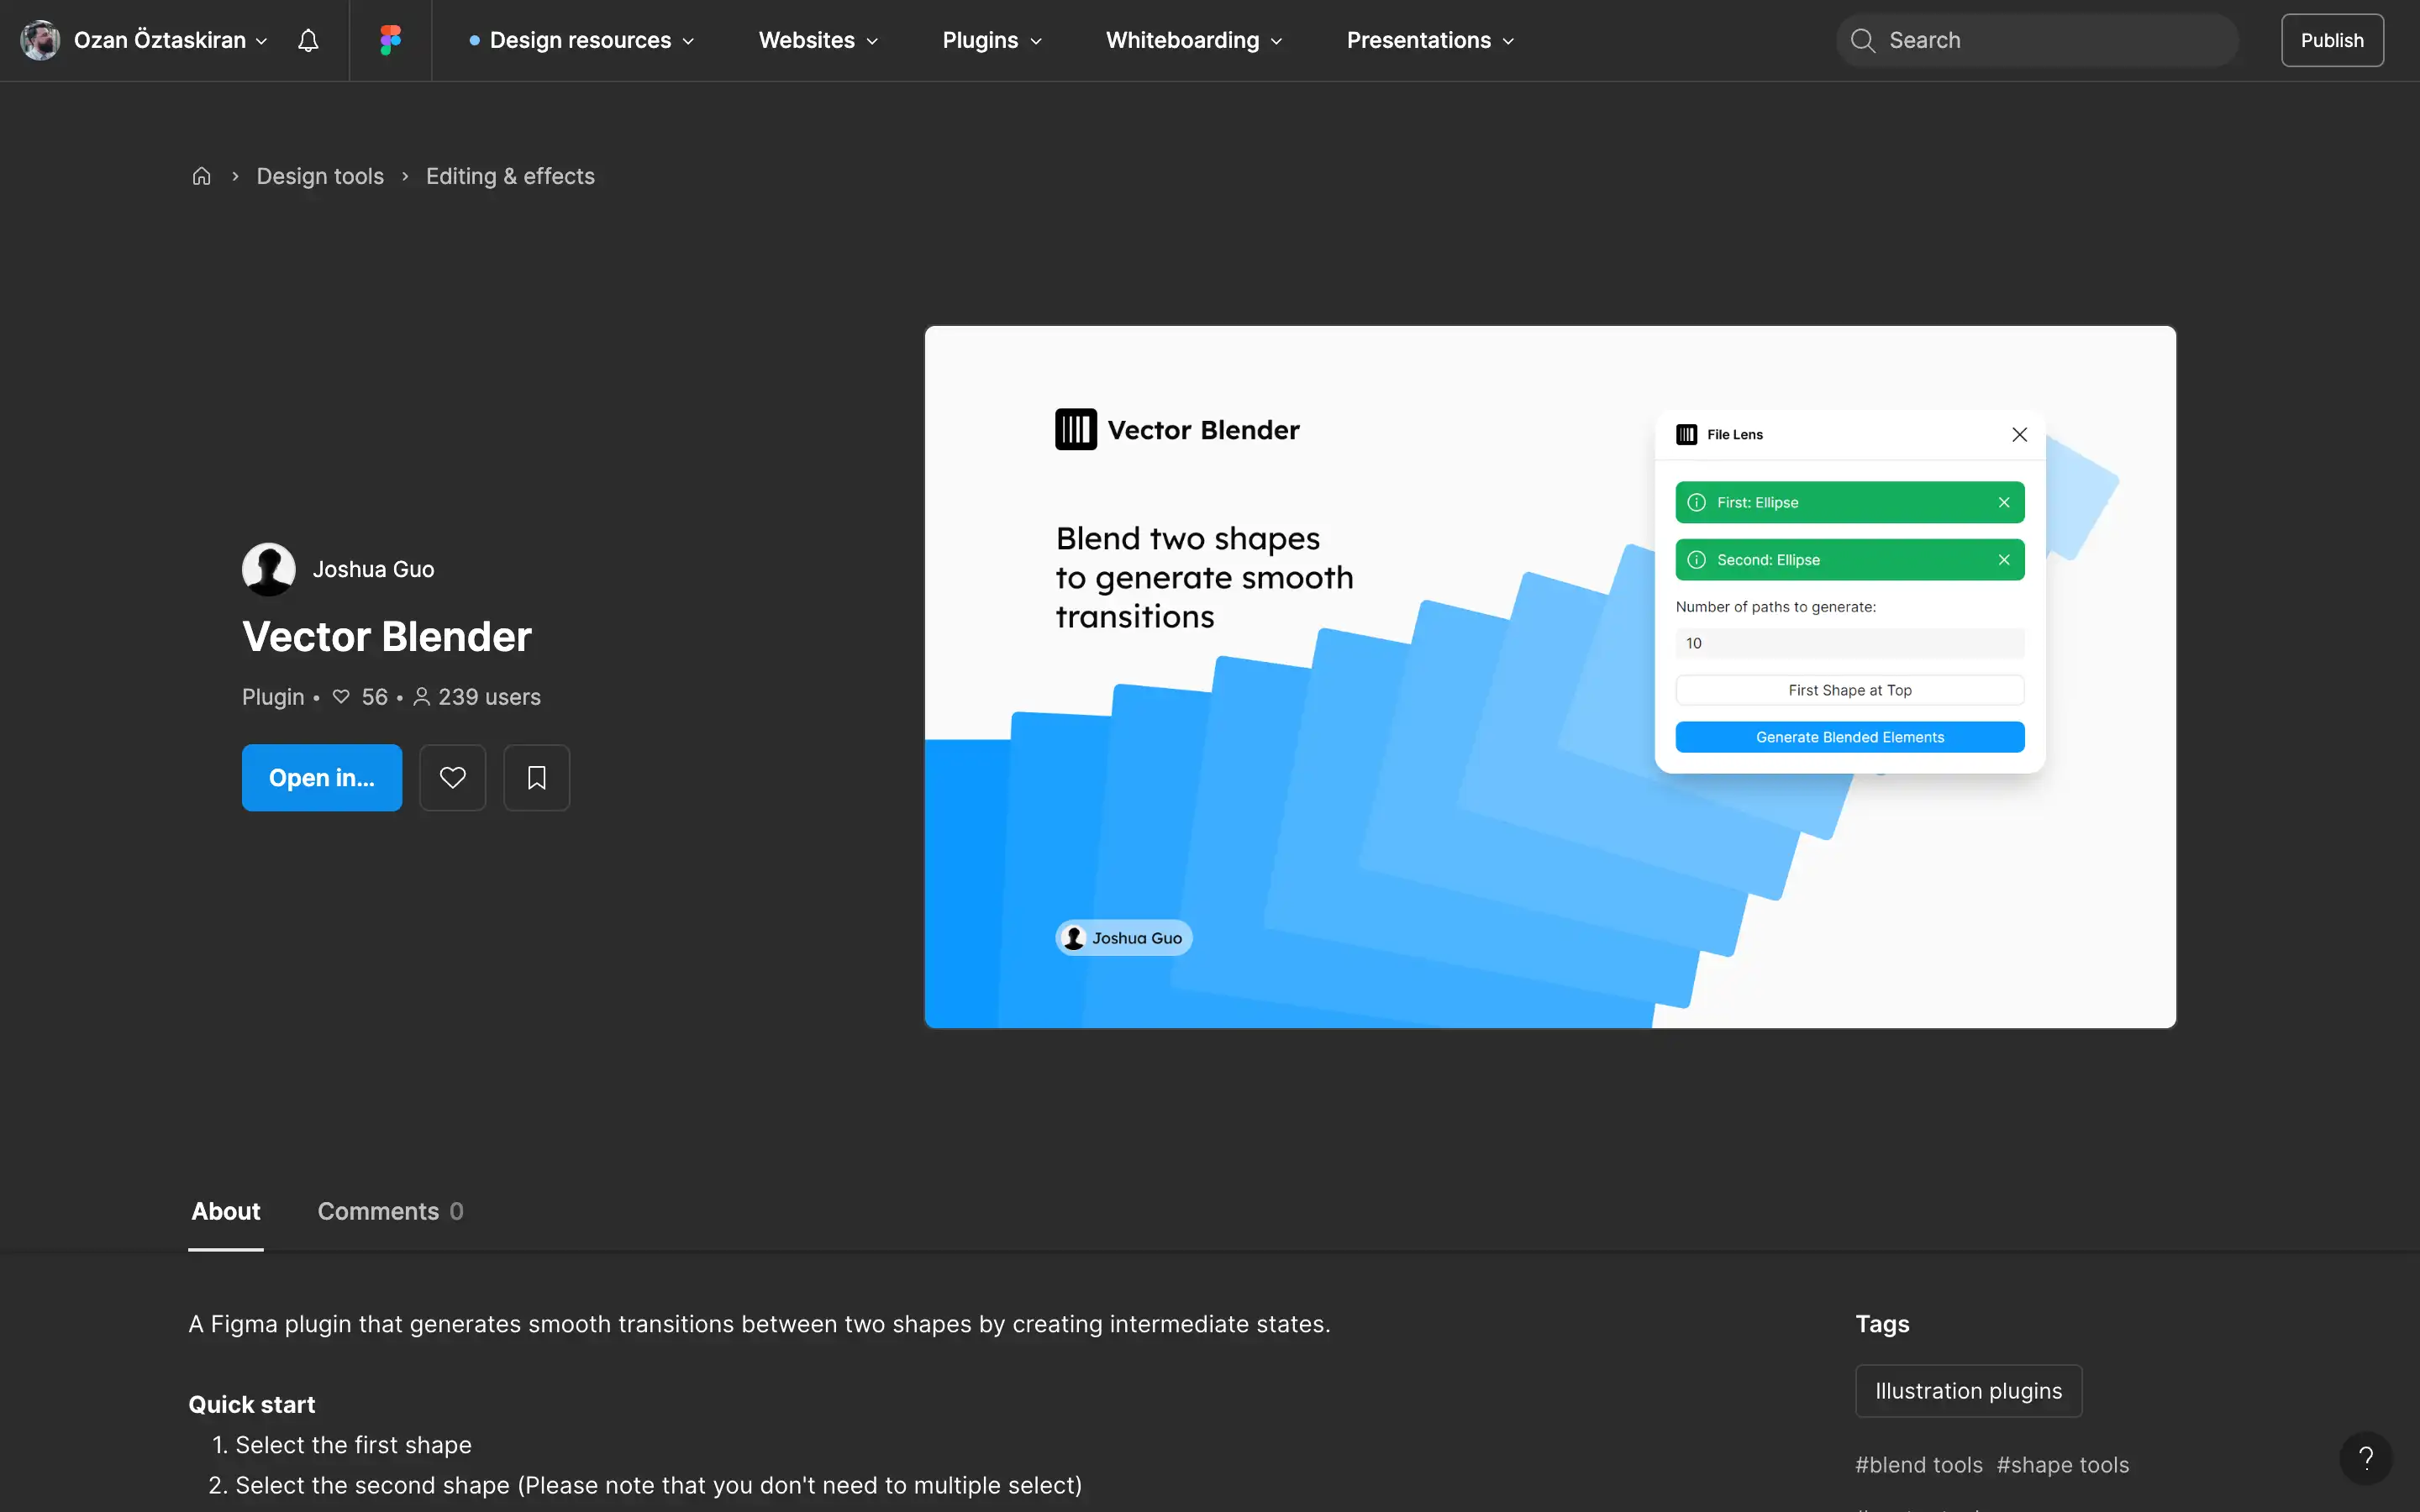Open the Editing & effects breadcrumb link
The width and height of the screenshot is (2420, 1512).
(510, 176)
